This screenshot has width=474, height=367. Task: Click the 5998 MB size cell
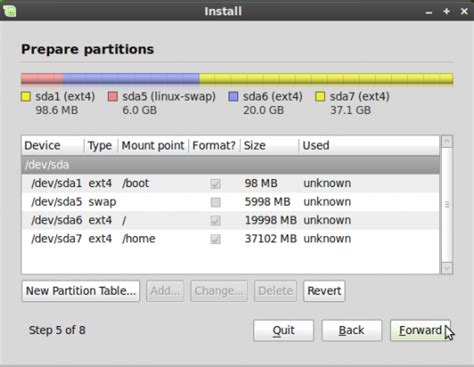coord(267,202)
